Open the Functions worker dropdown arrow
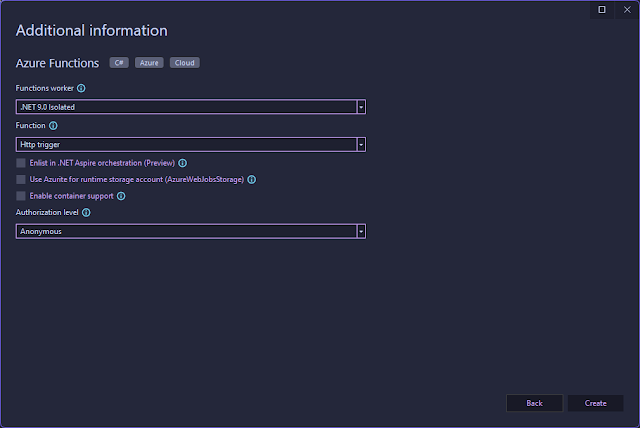This screenshot has width=640, height=428. 361,107
